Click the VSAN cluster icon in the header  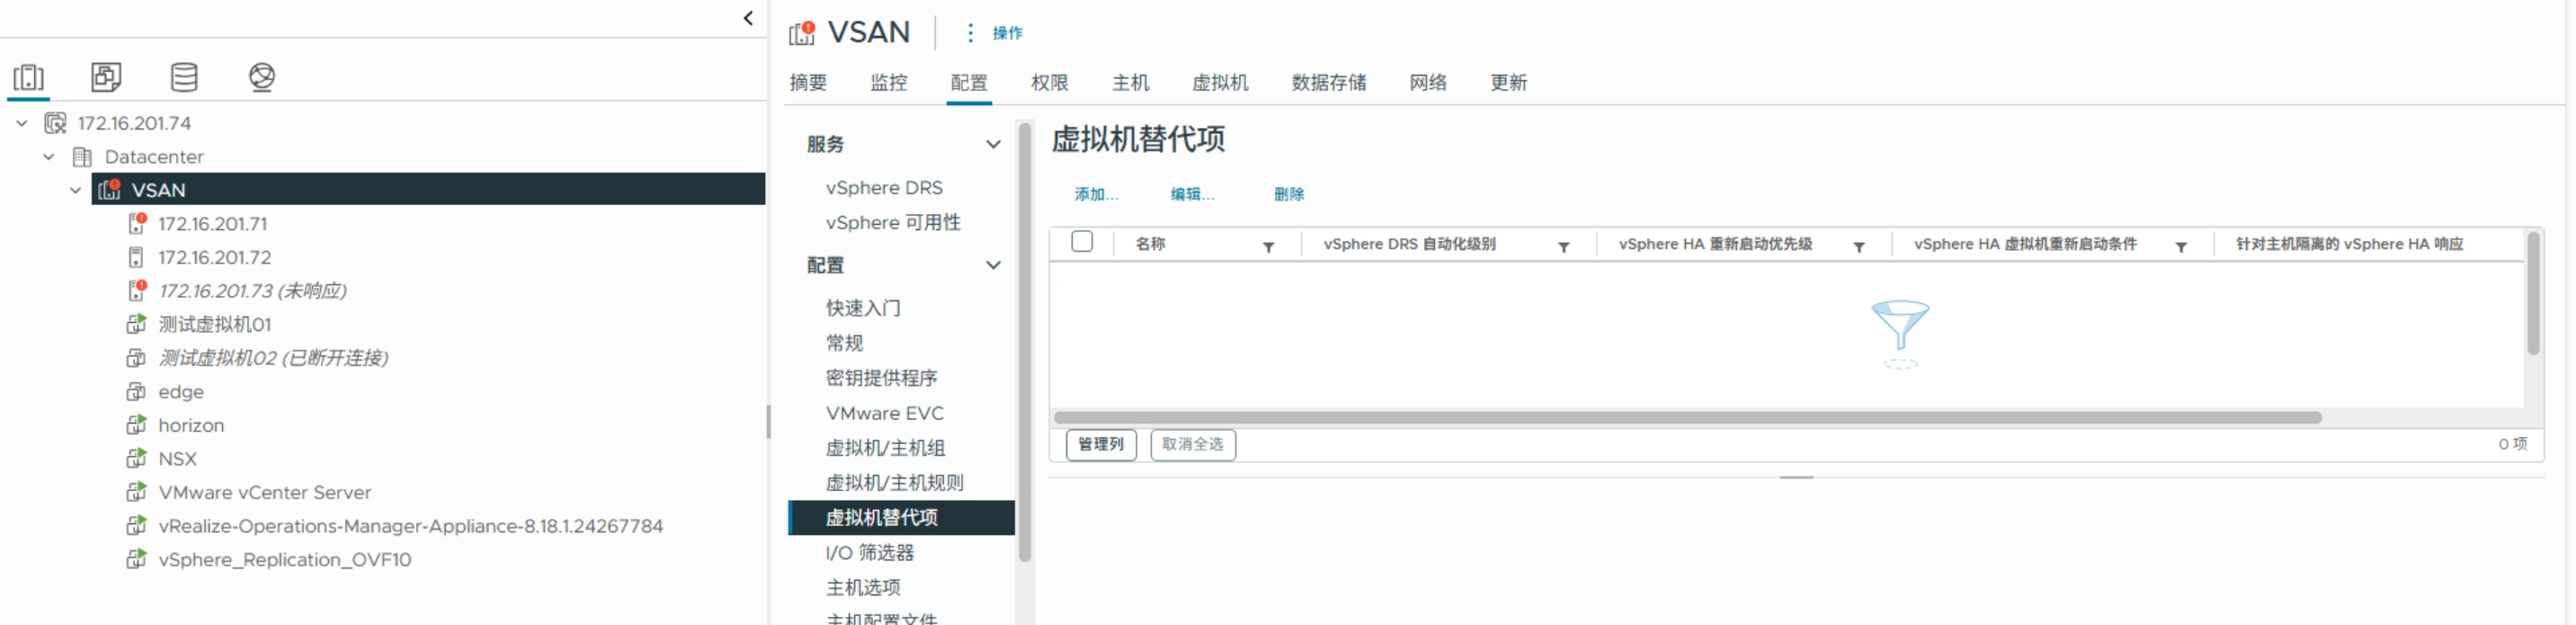pyautogui.click(x=802, y=33)
